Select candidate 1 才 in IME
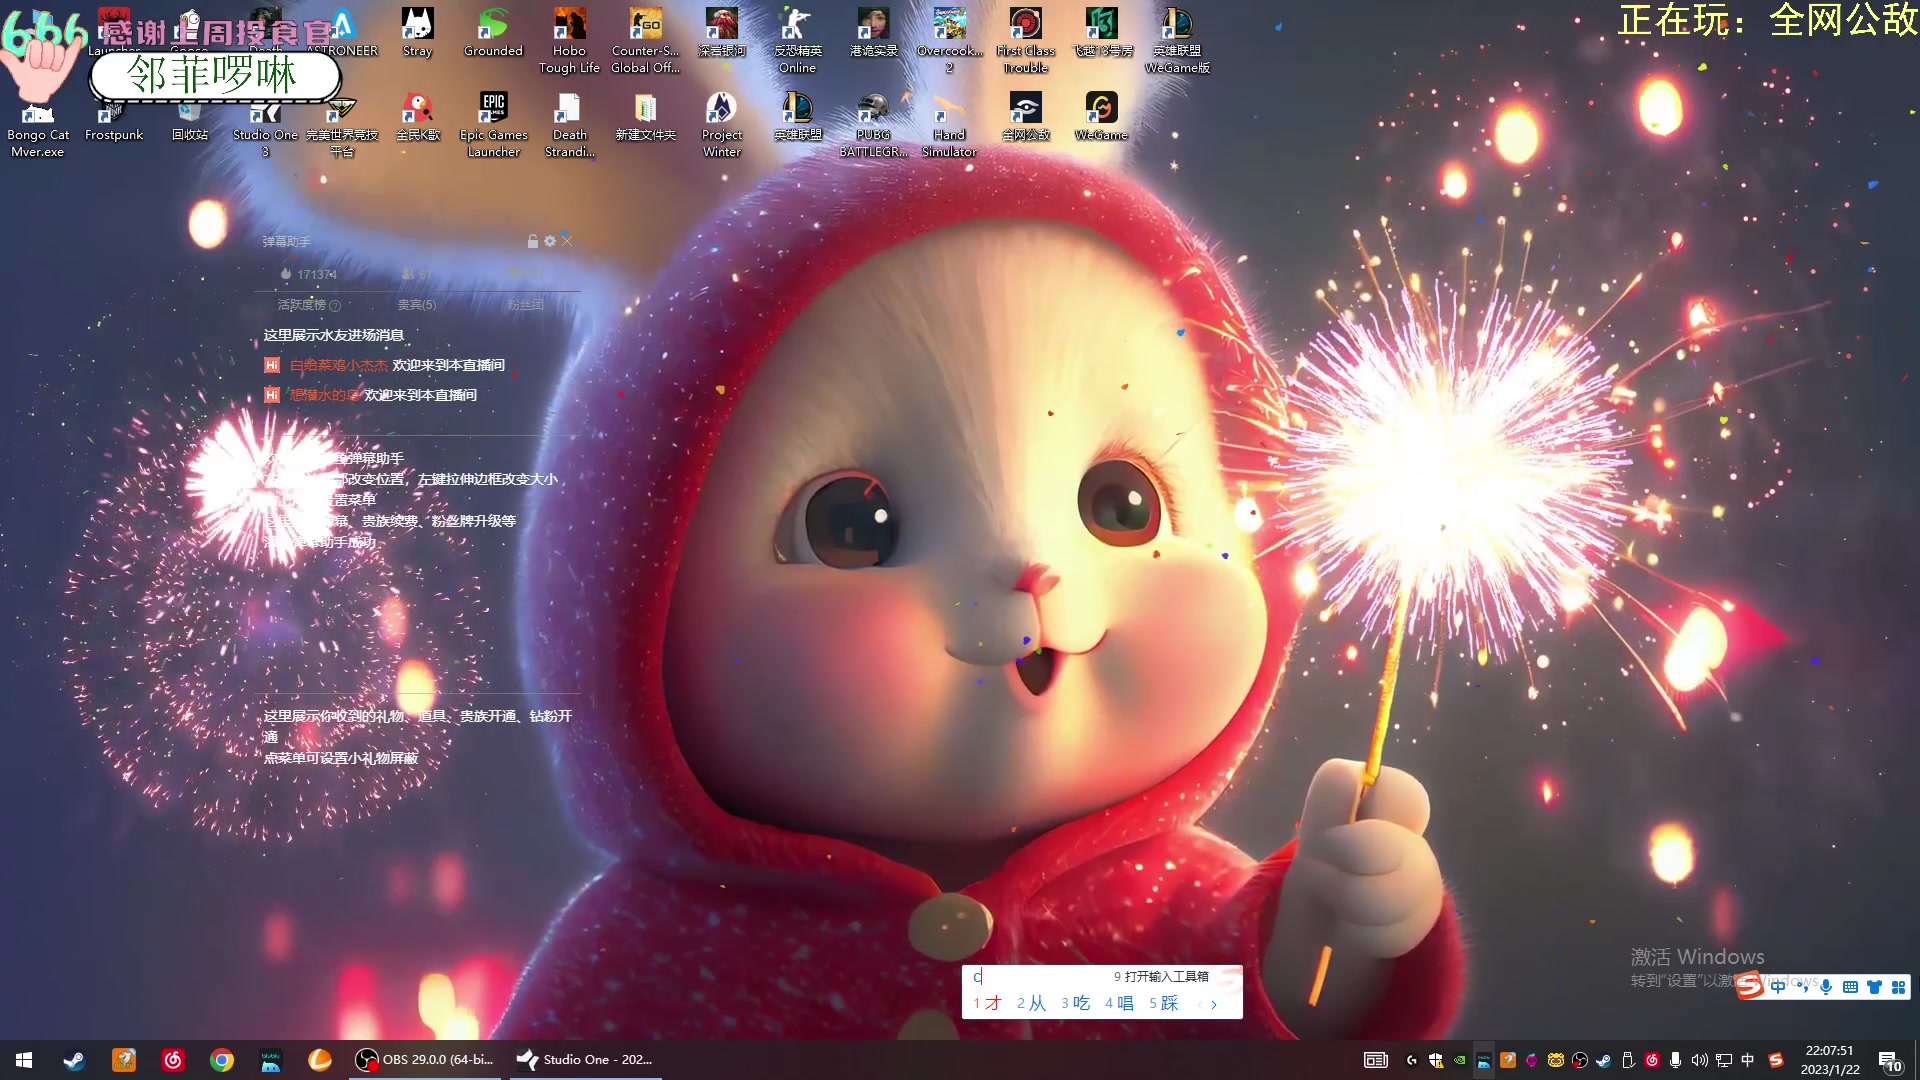 point(987,1003)
